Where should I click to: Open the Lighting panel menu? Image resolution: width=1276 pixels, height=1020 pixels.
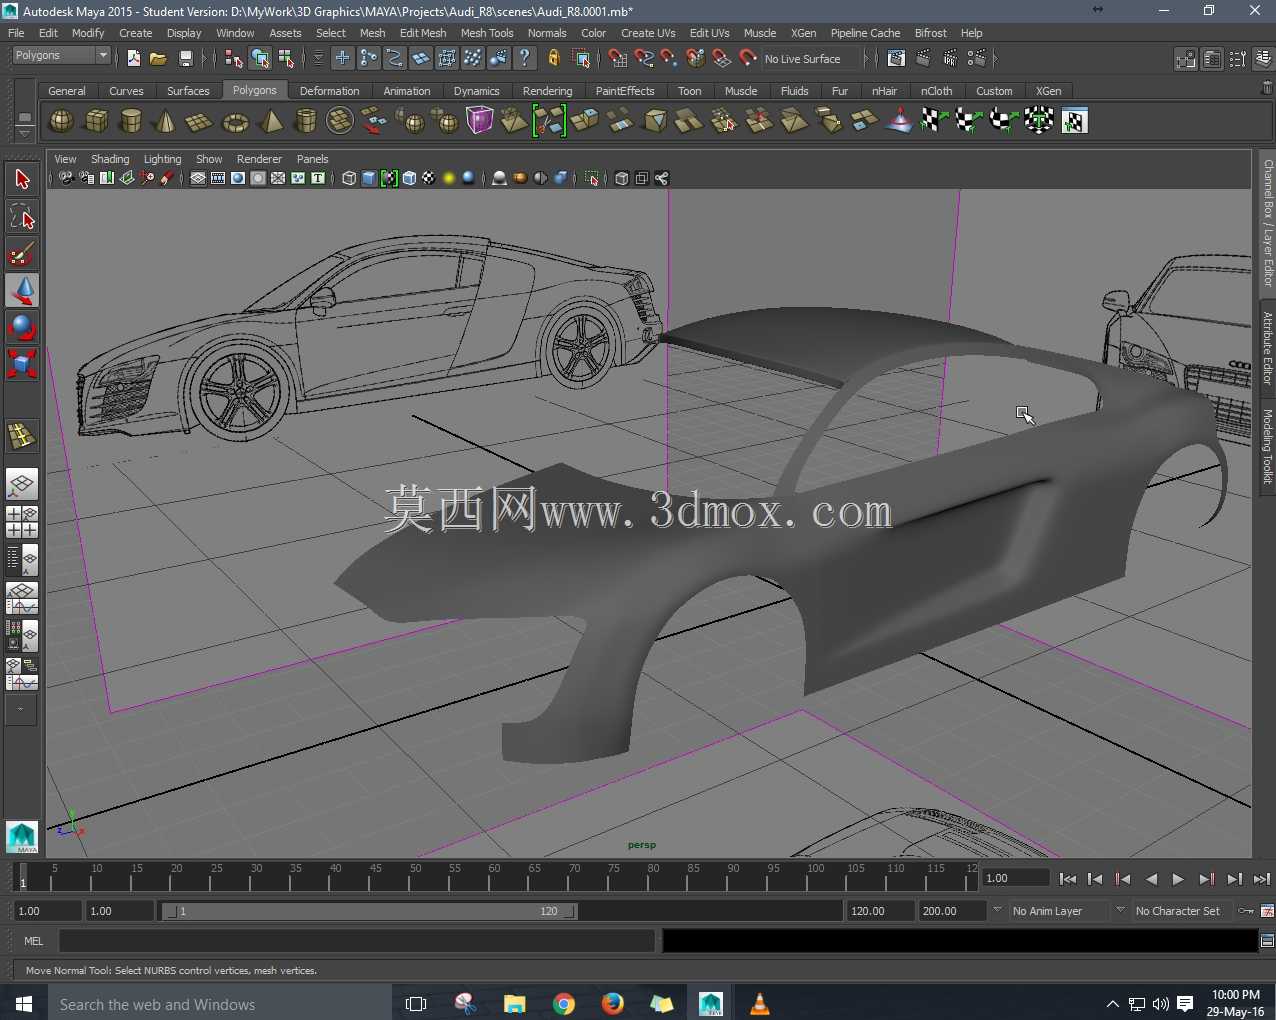pyautogui.click(x=162, y=159)
